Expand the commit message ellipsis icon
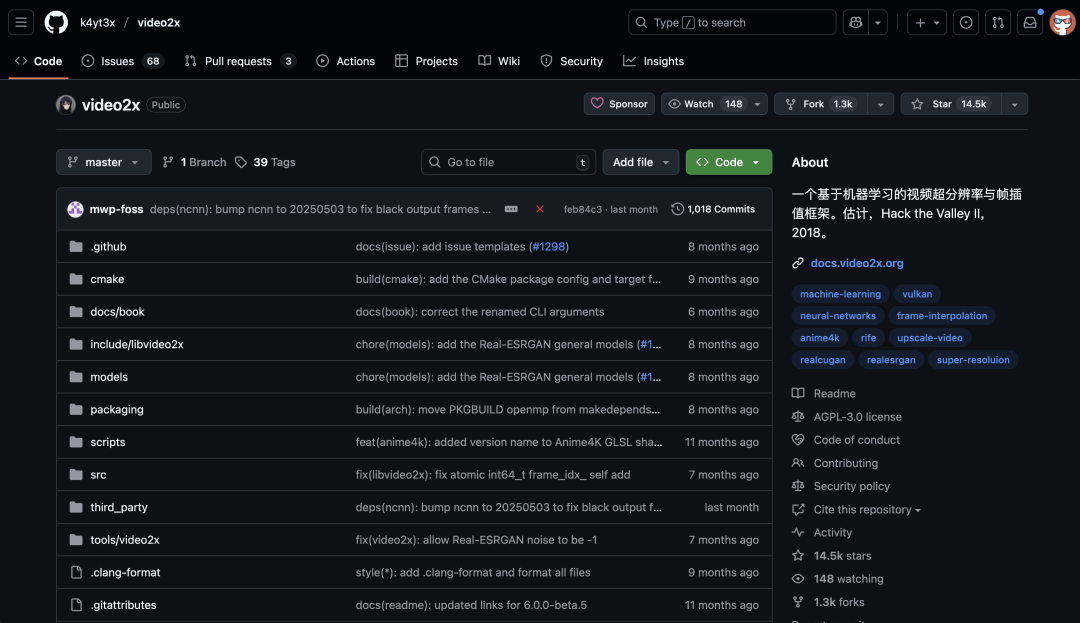This screenshot has height=623, width=1080. 511,209
